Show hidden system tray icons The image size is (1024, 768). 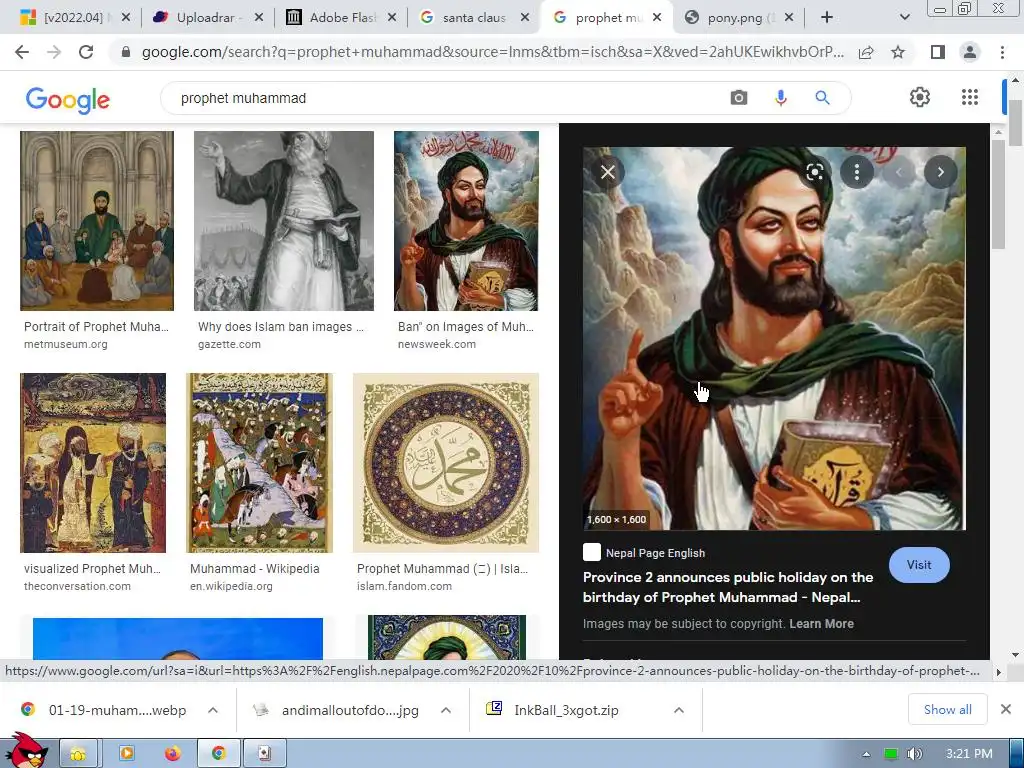click(867, 754)
